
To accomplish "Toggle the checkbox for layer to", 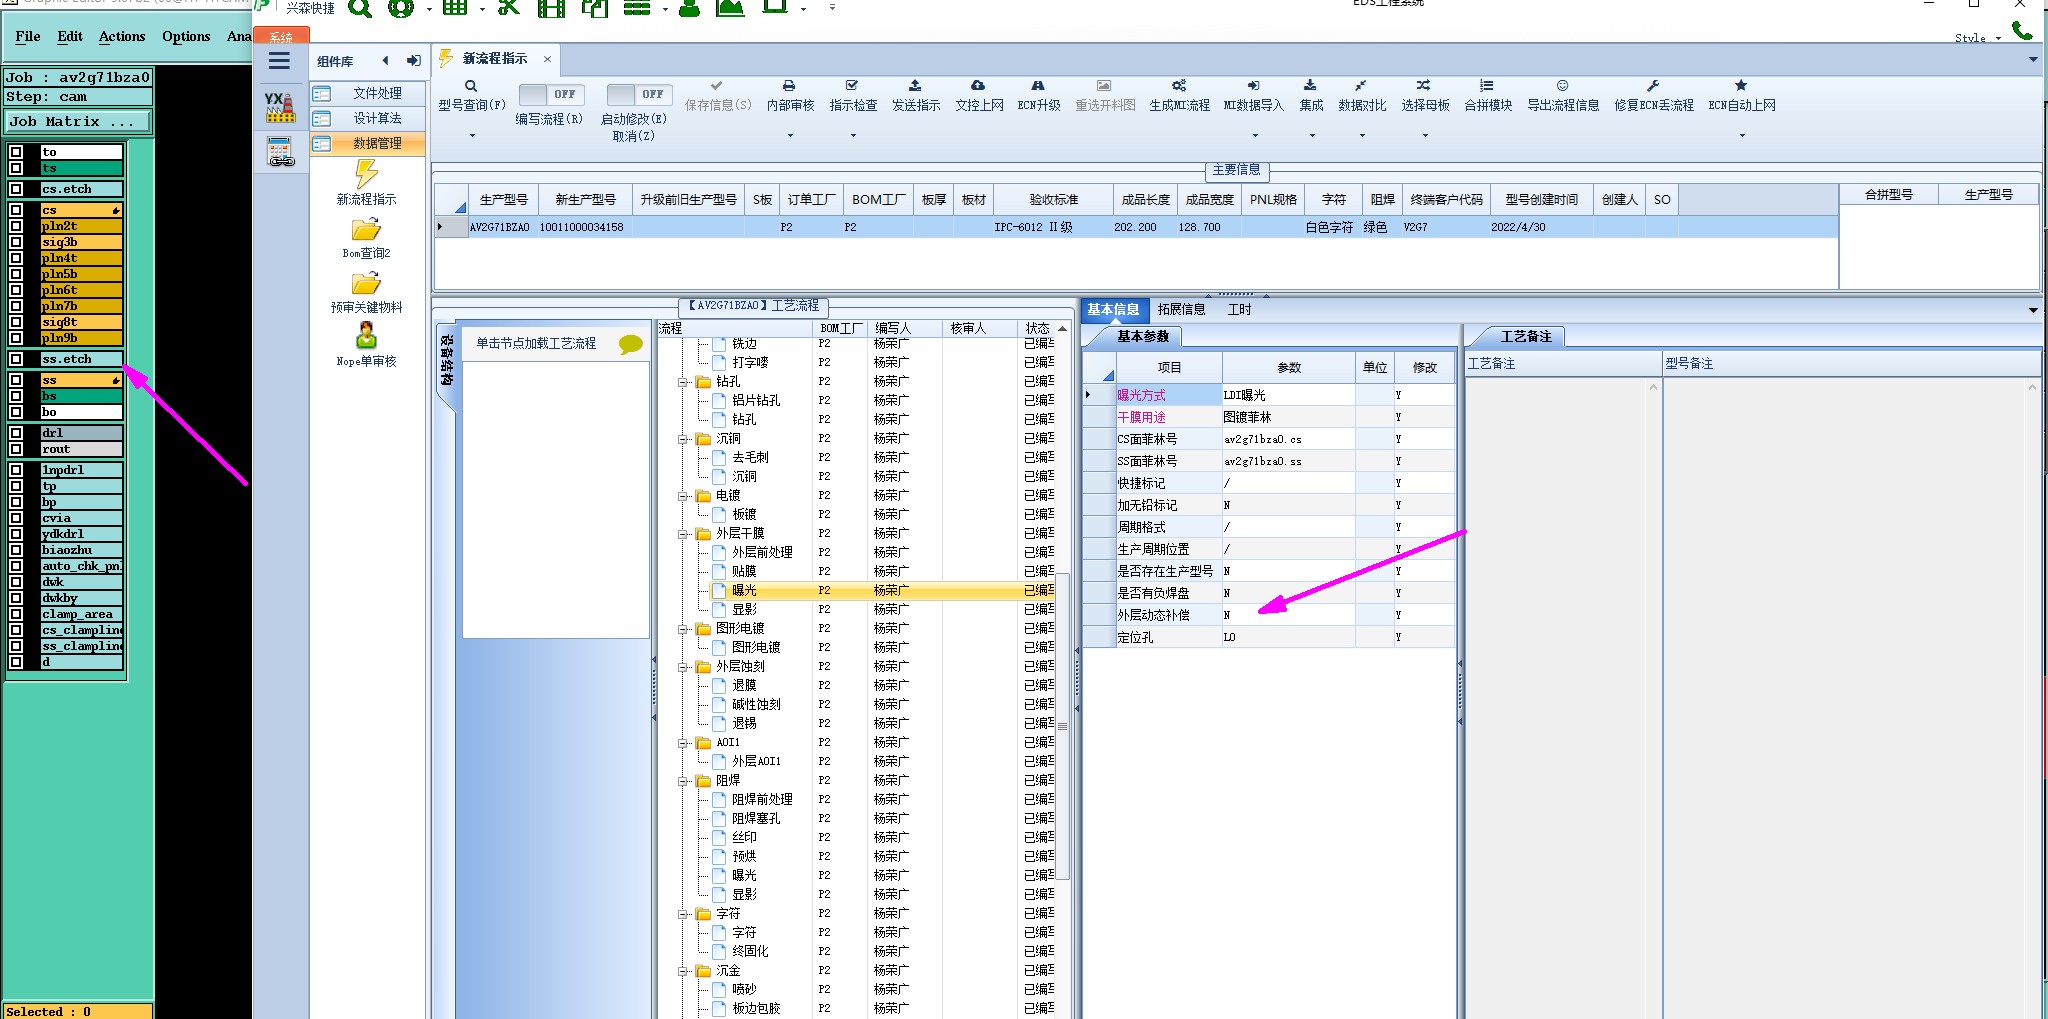I will point(16,153).
